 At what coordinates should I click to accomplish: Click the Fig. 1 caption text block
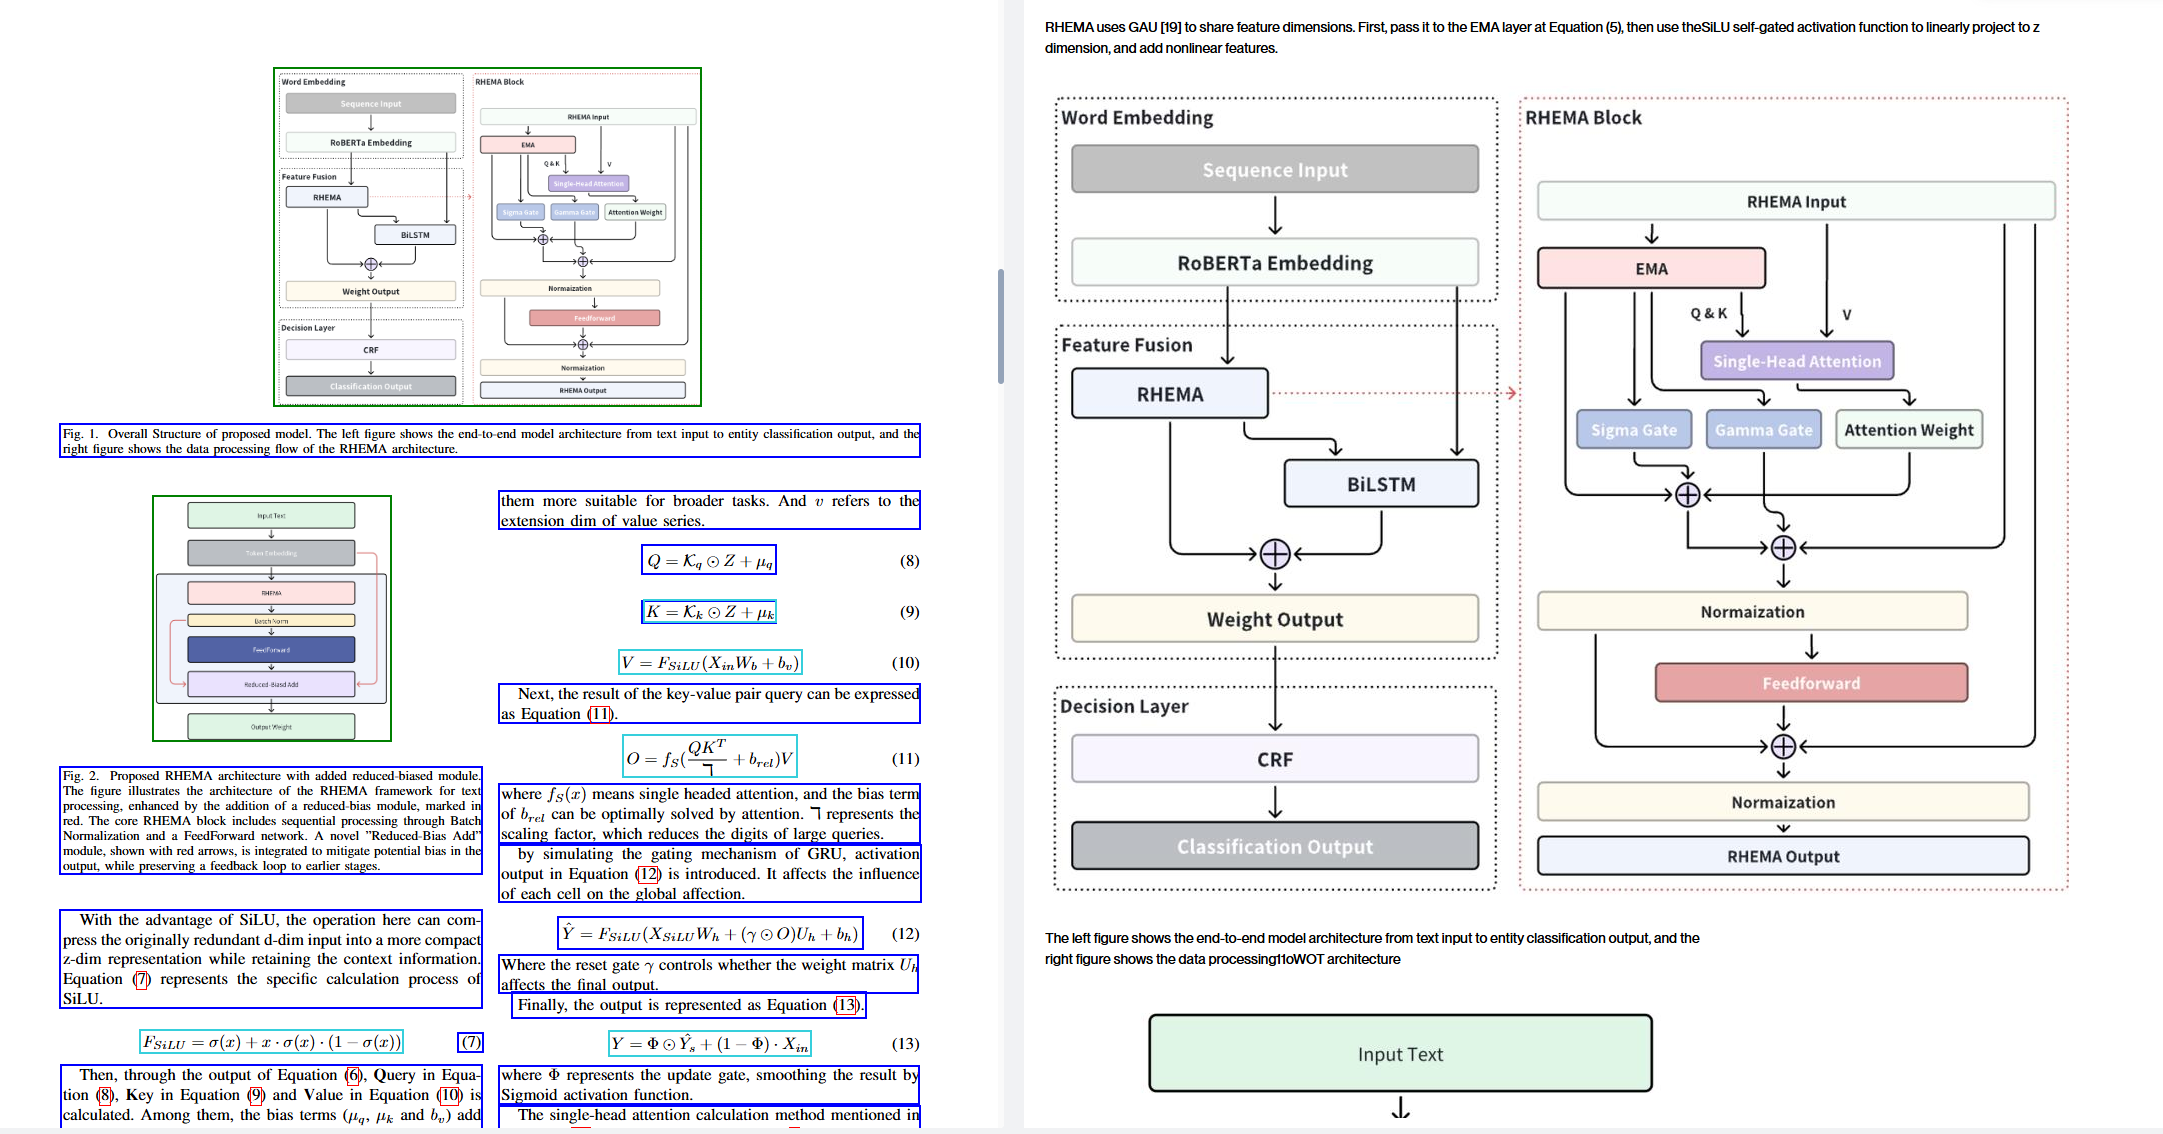(490, 441)
